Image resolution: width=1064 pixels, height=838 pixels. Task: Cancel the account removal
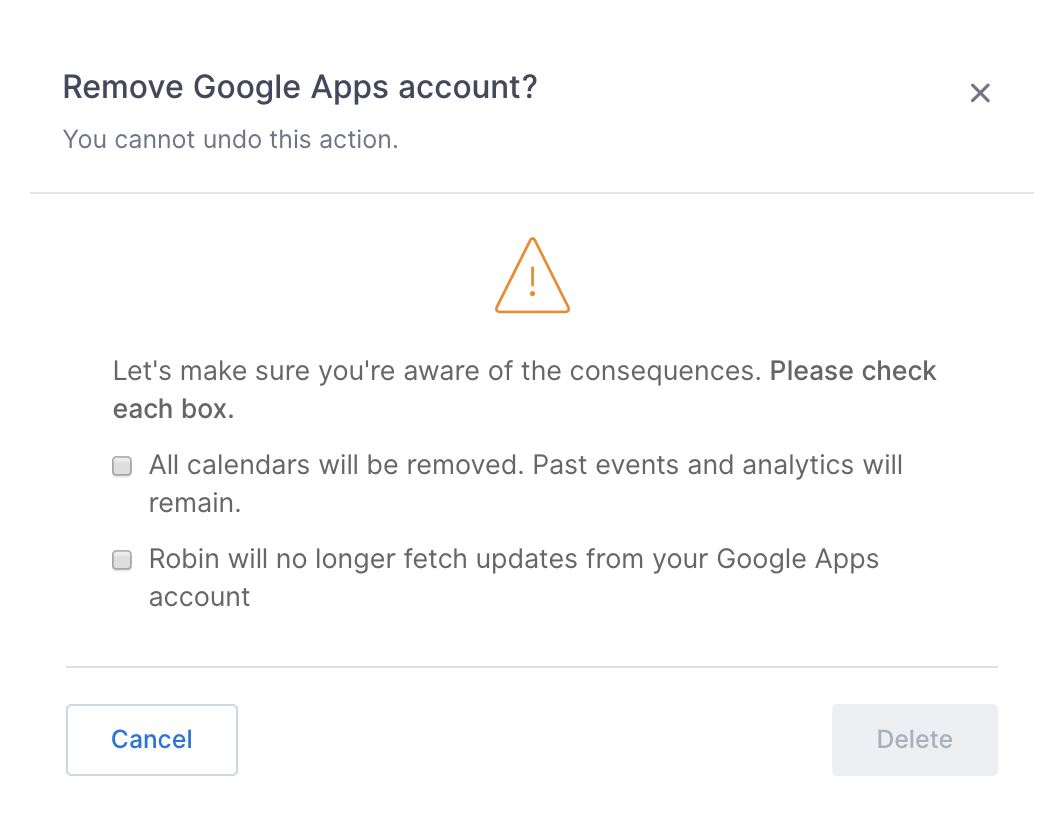pos(152,740)
